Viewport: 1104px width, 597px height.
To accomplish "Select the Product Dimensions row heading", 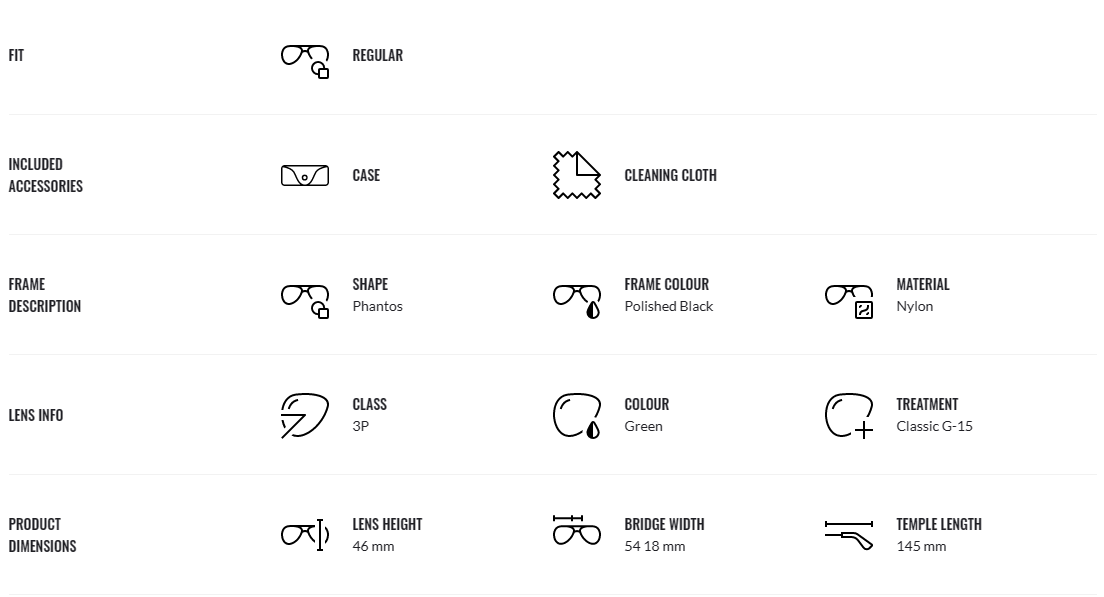I will coord(42,535).
